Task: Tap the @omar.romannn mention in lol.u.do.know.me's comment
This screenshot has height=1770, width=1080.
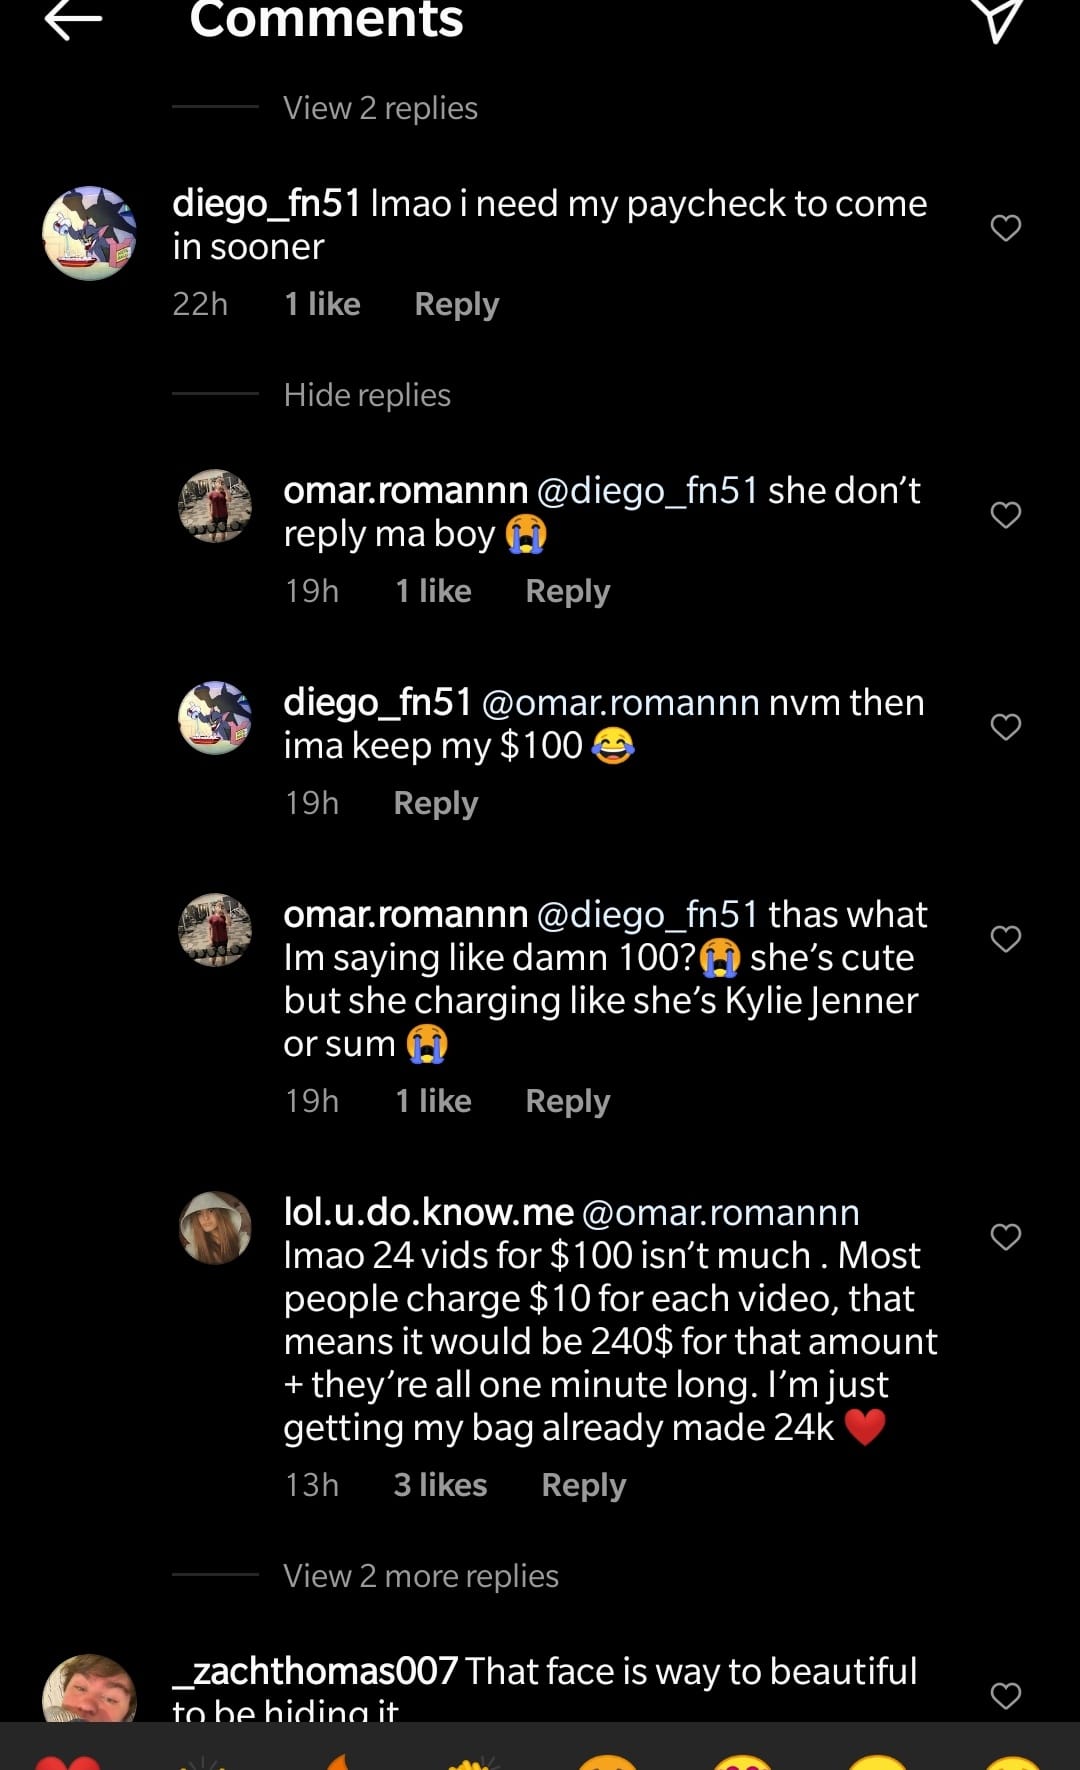Action: pos(720,1212)
